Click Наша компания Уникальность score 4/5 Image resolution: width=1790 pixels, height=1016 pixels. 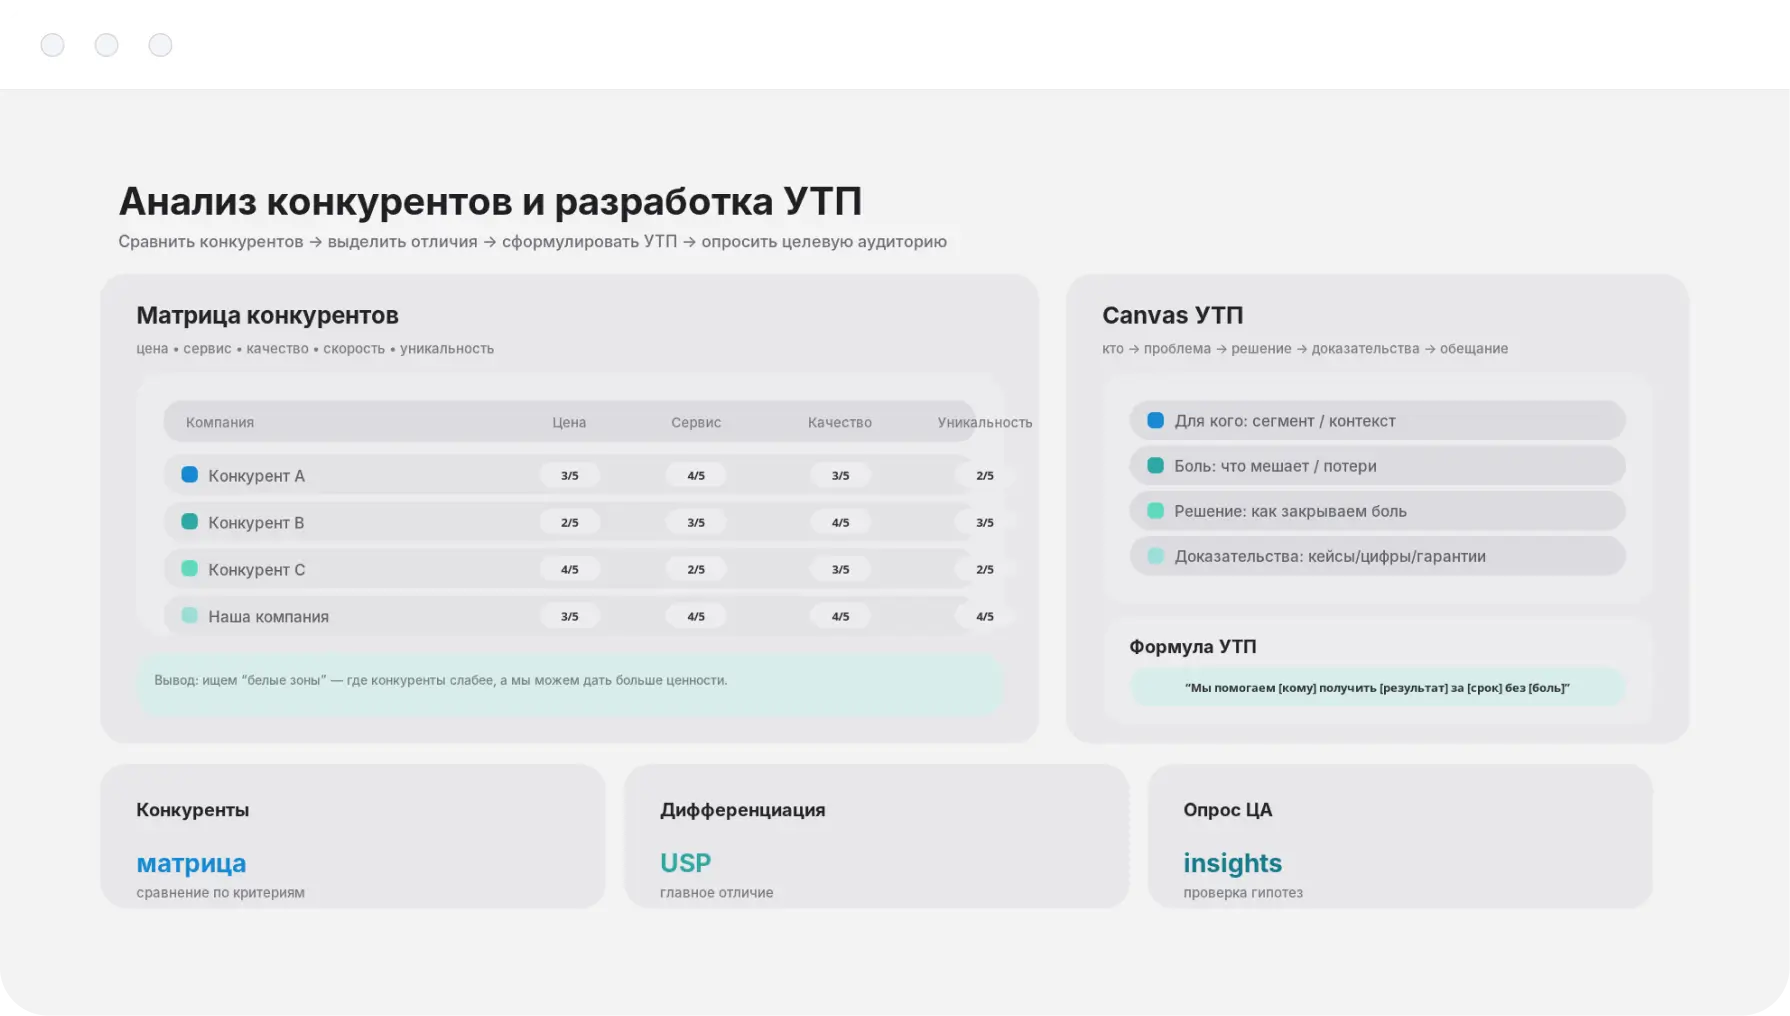point(984,617)
